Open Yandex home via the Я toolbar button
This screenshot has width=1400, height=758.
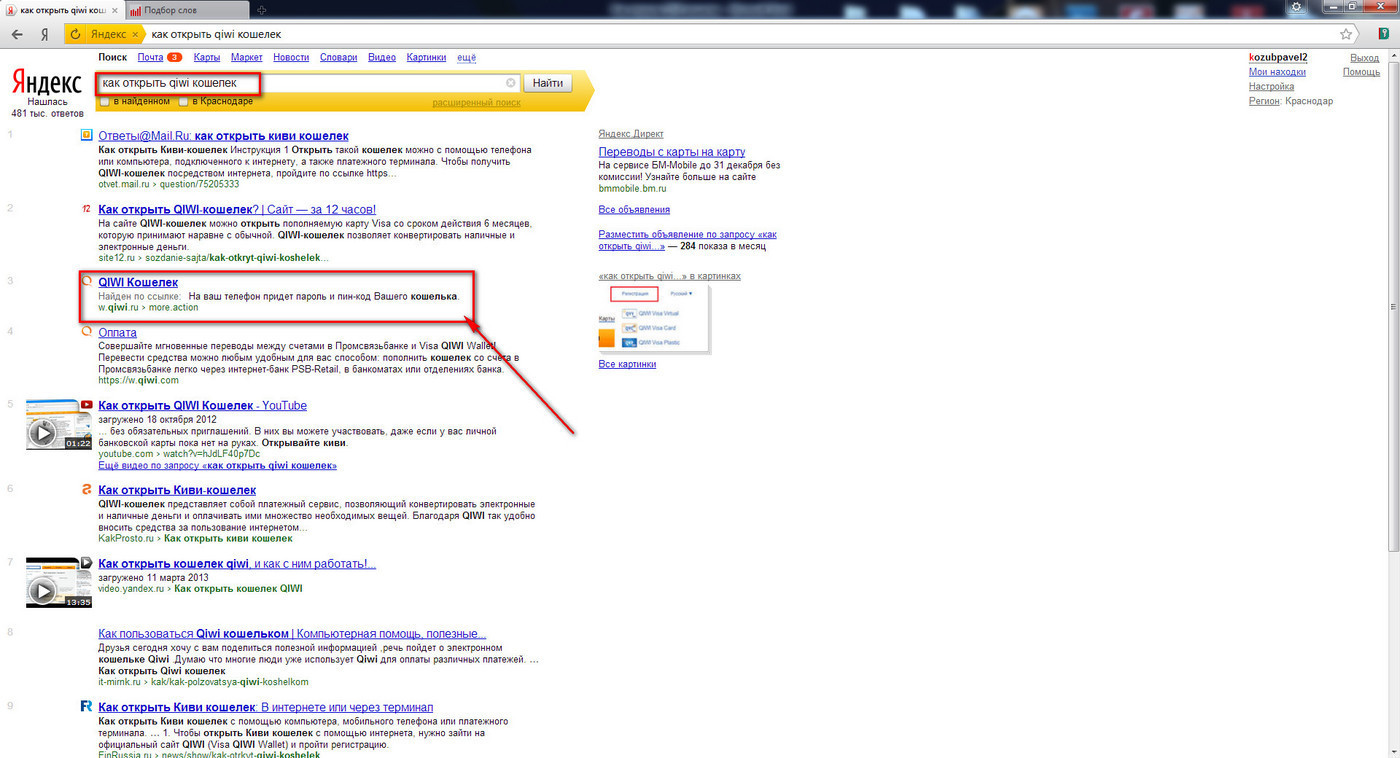(45, 34)
